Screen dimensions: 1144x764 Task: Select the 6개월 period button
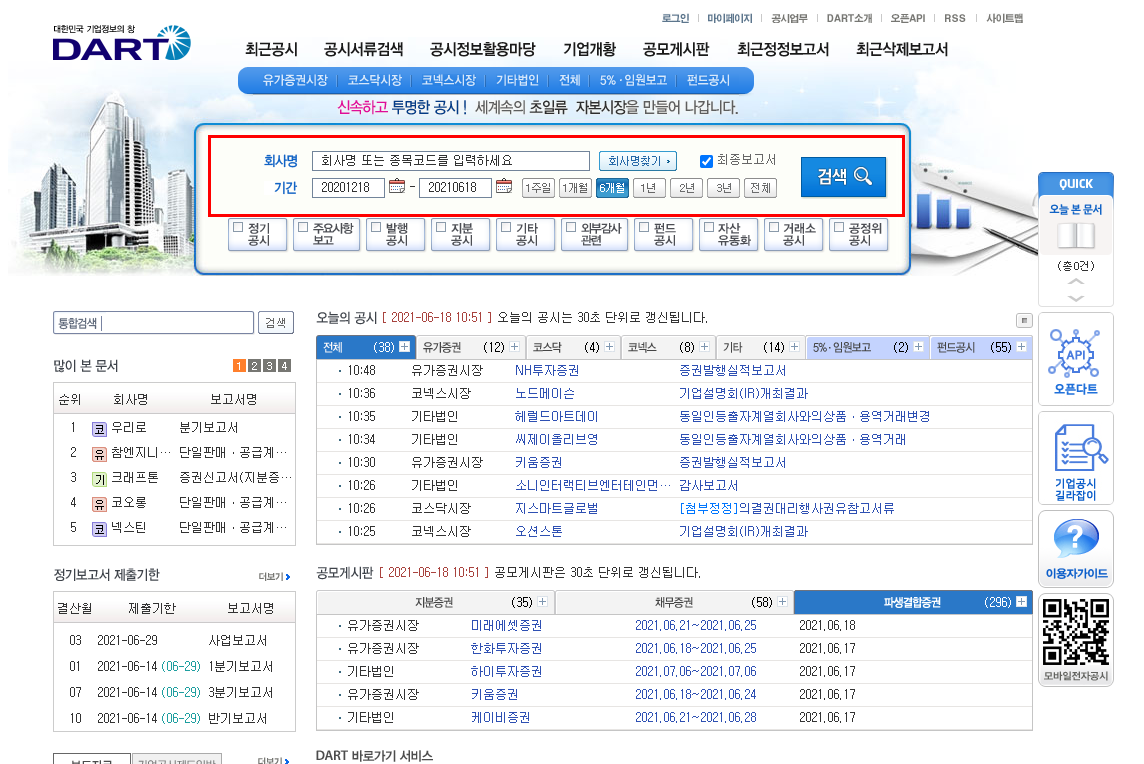(x=612, y=188)
